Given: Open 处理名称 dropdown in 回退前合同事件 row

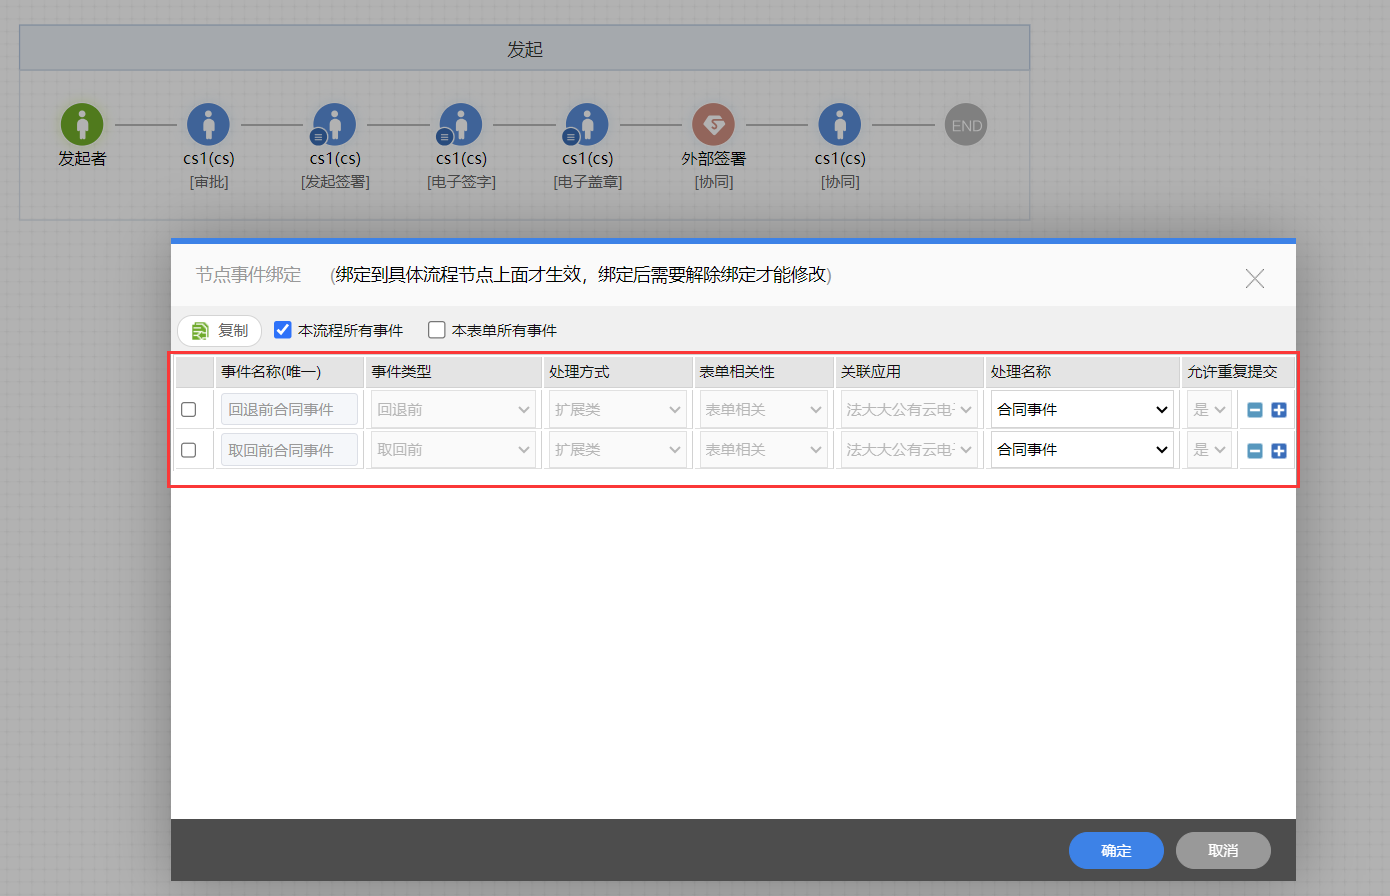Looking at the screenshot, I should [x=1081, y=410].
